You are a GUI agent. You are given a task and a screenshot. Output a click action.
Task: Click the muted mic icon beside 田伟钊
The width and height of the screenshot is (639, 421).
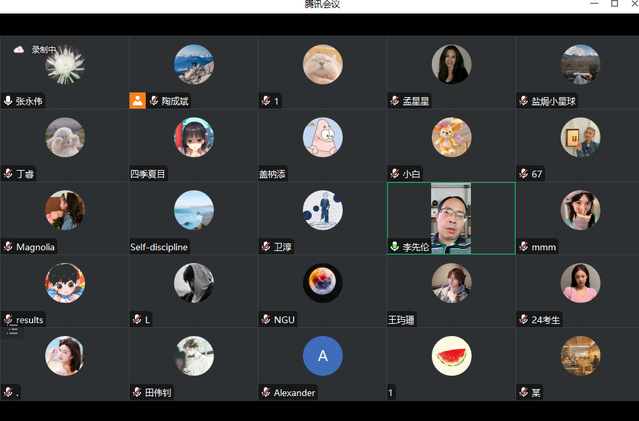[x=137, y=393]
